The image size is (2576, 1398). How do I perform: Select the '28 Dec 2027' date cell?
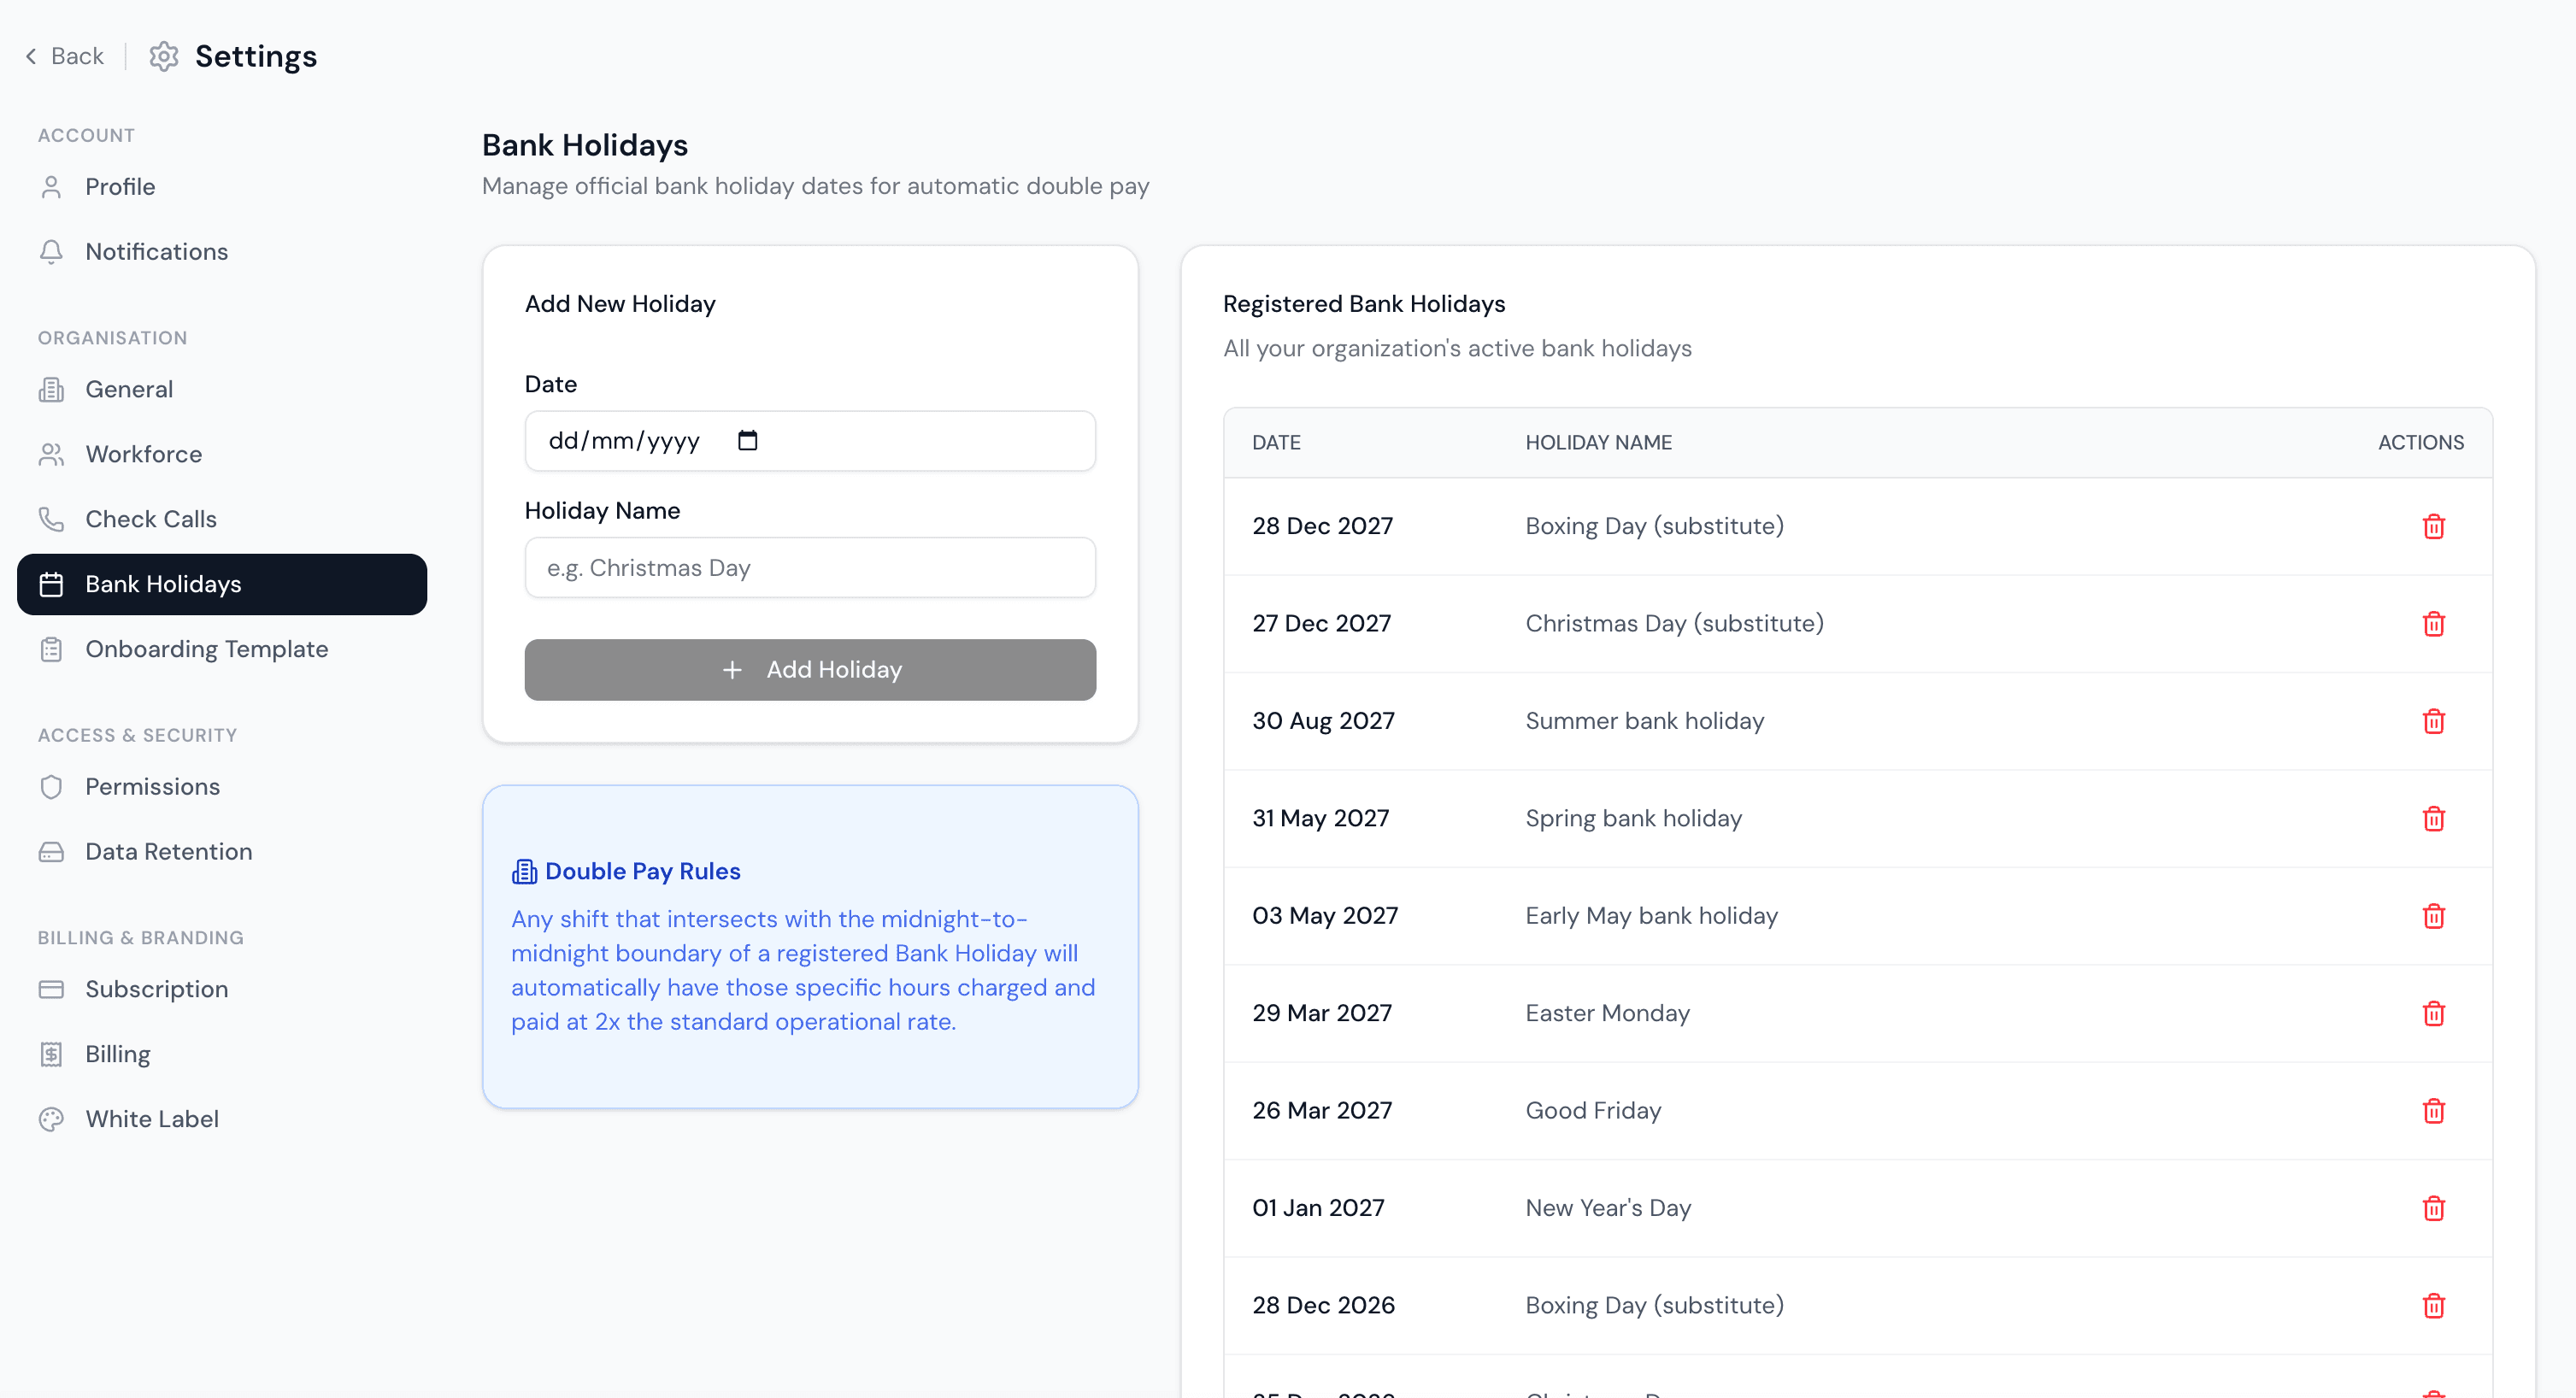point(1322,526)
